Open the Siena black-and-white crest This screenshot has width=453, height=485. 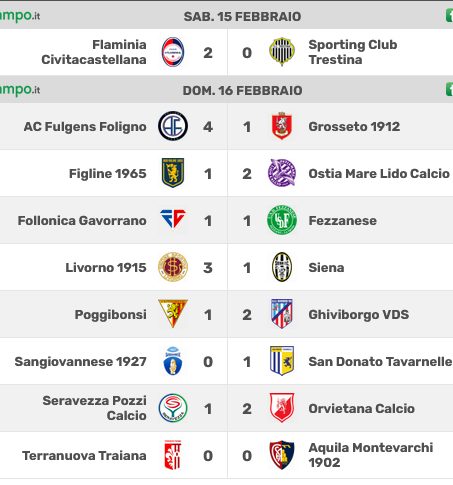282,267
